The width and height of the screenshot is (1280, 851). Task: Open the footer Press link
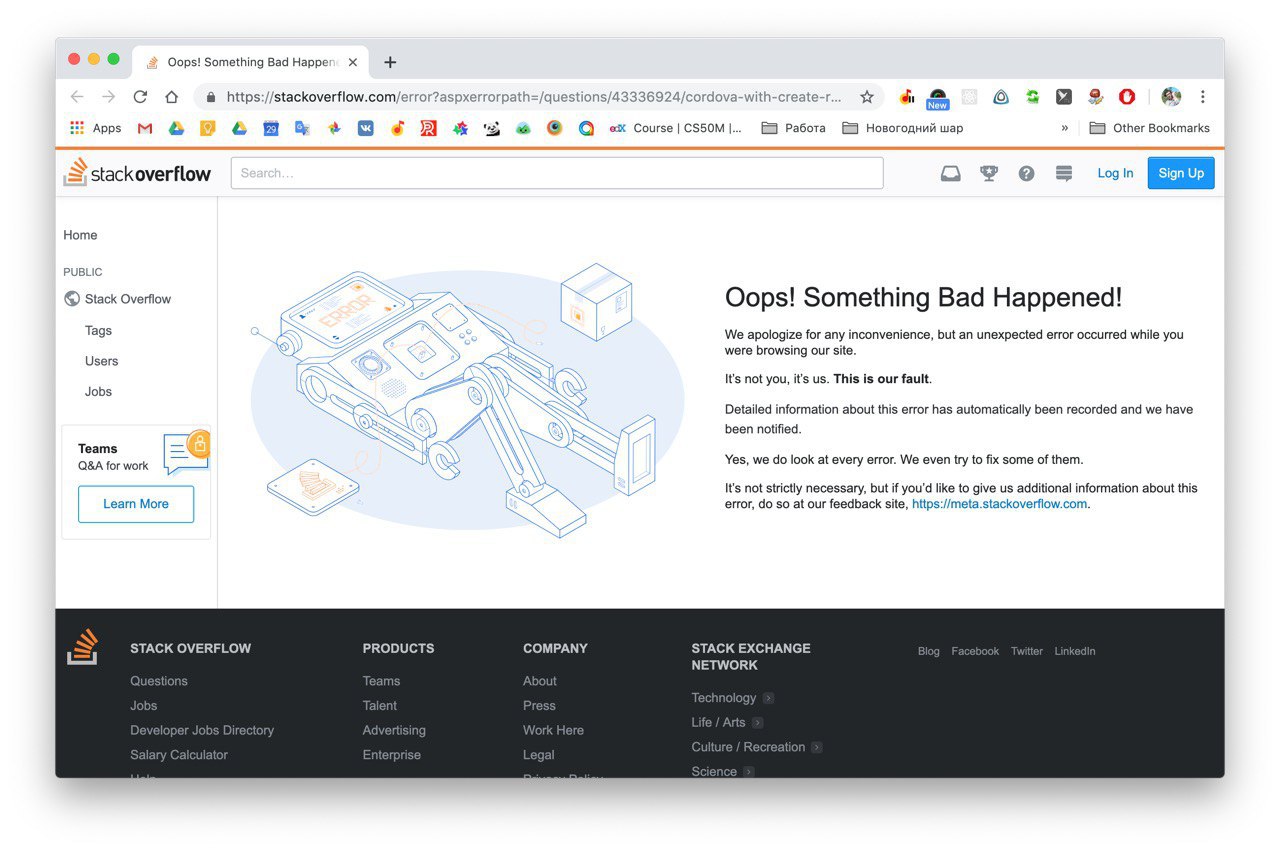click(x=539, y=706)
